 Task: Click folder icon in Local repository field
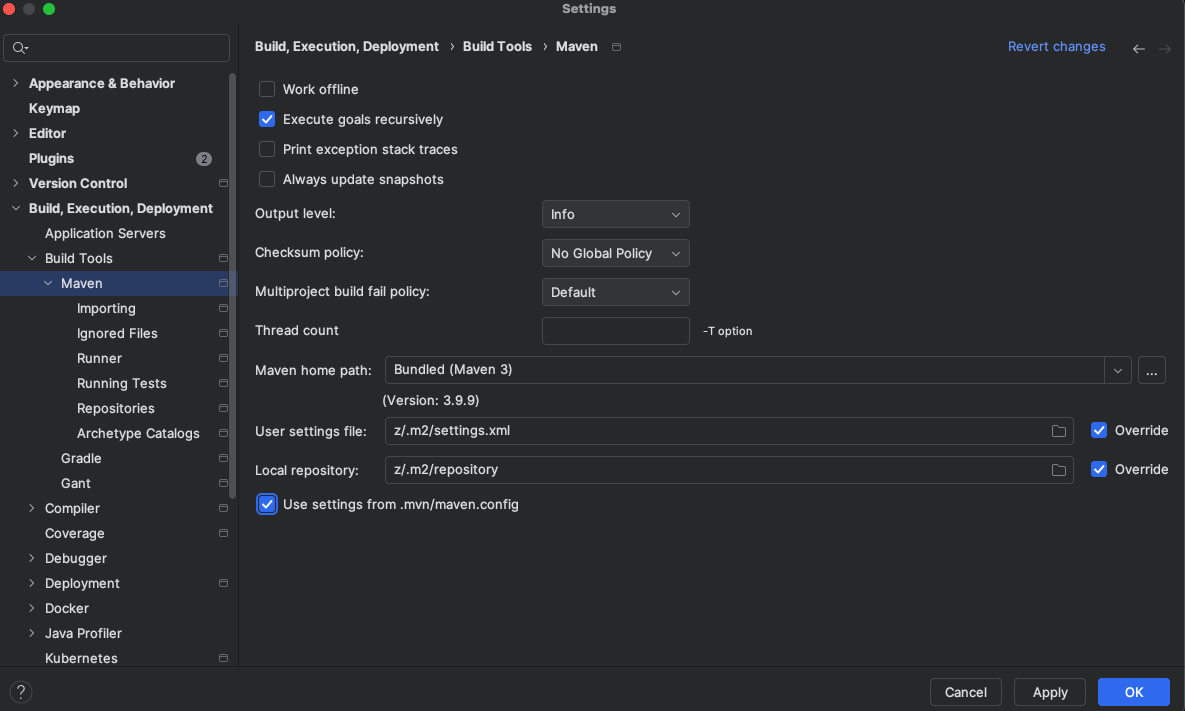pyautogui.click(x=1058, y=470)
